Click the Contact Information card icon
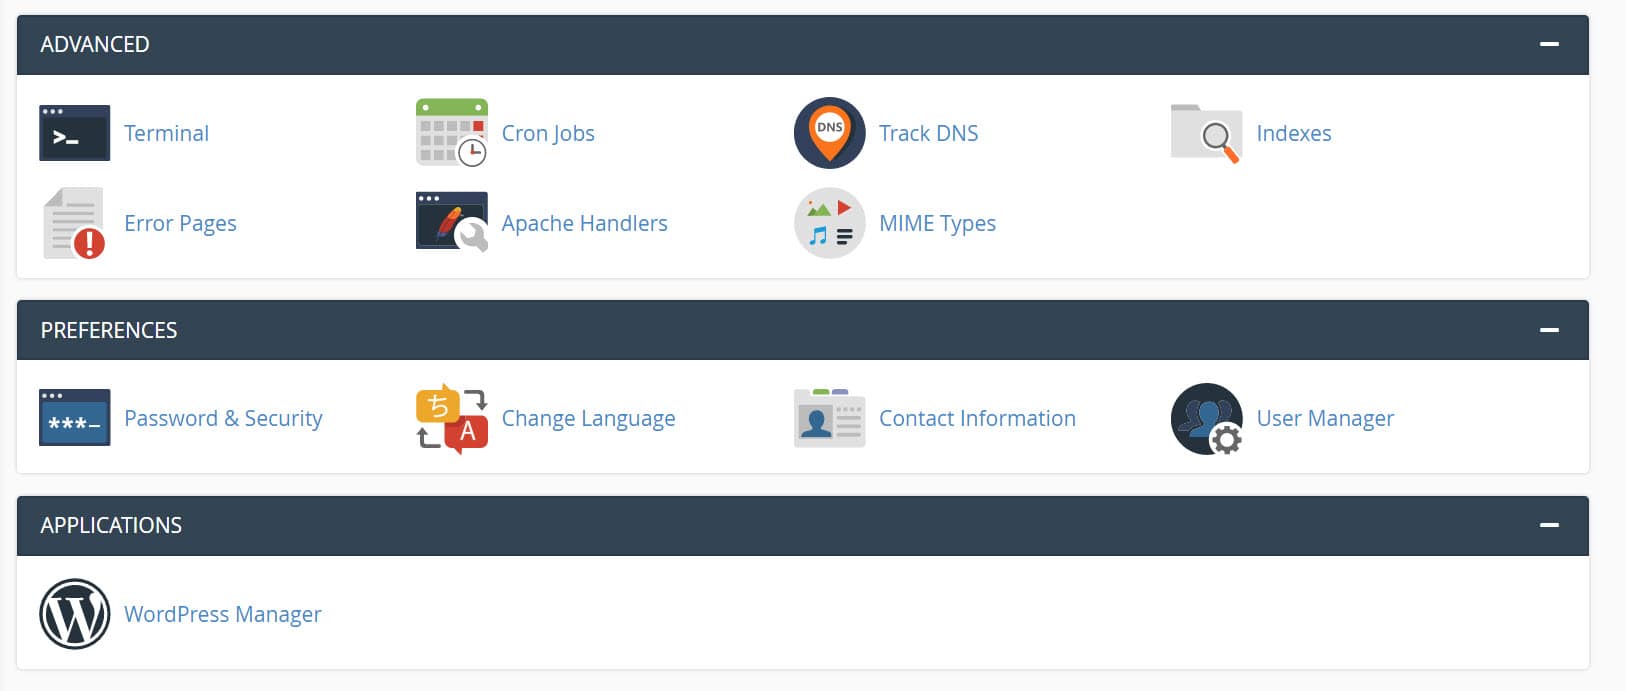The height and width of the screenshot is (691, 1626). (x=829, y=418)
